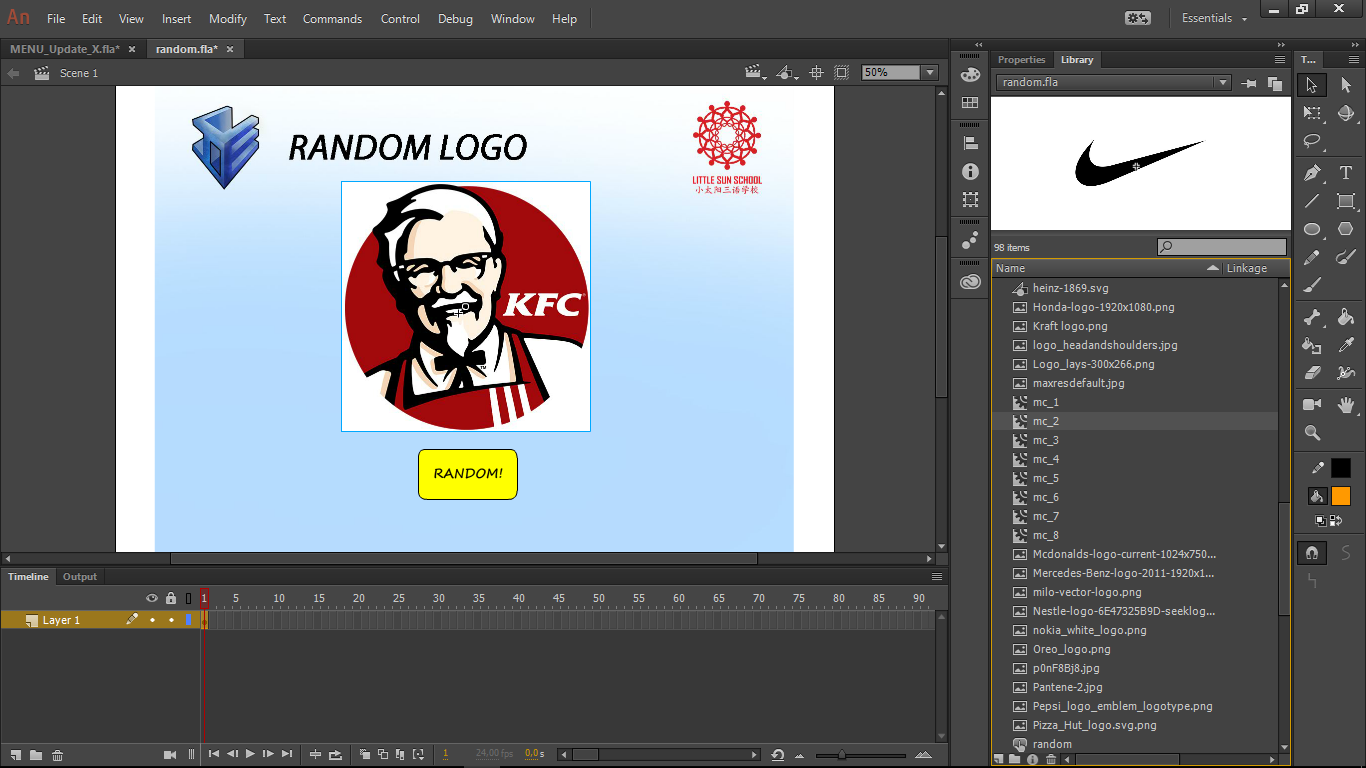Select the Line tool
The image size is (1366, 768).
(x=1312, y=201)
